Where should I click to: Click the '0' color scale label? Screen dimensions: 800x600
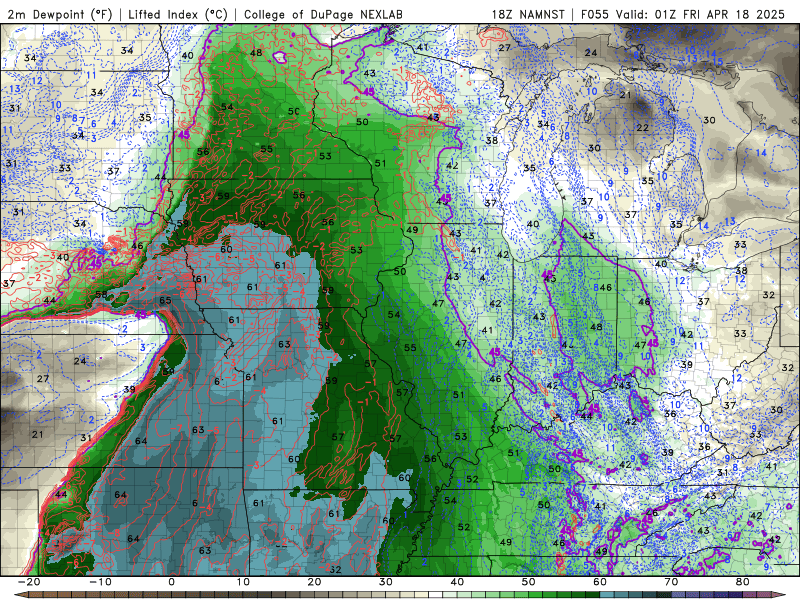tap(171, 582)
